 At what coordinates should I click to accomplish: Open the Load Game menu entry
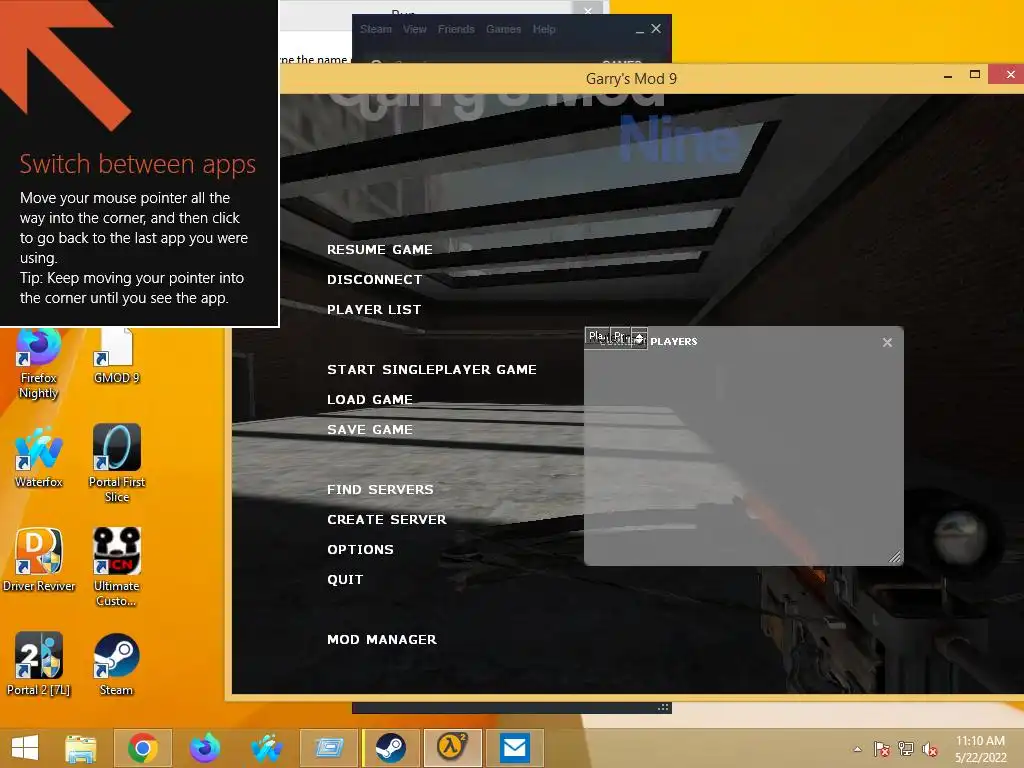pyautogui.click(x=370, y=400)
